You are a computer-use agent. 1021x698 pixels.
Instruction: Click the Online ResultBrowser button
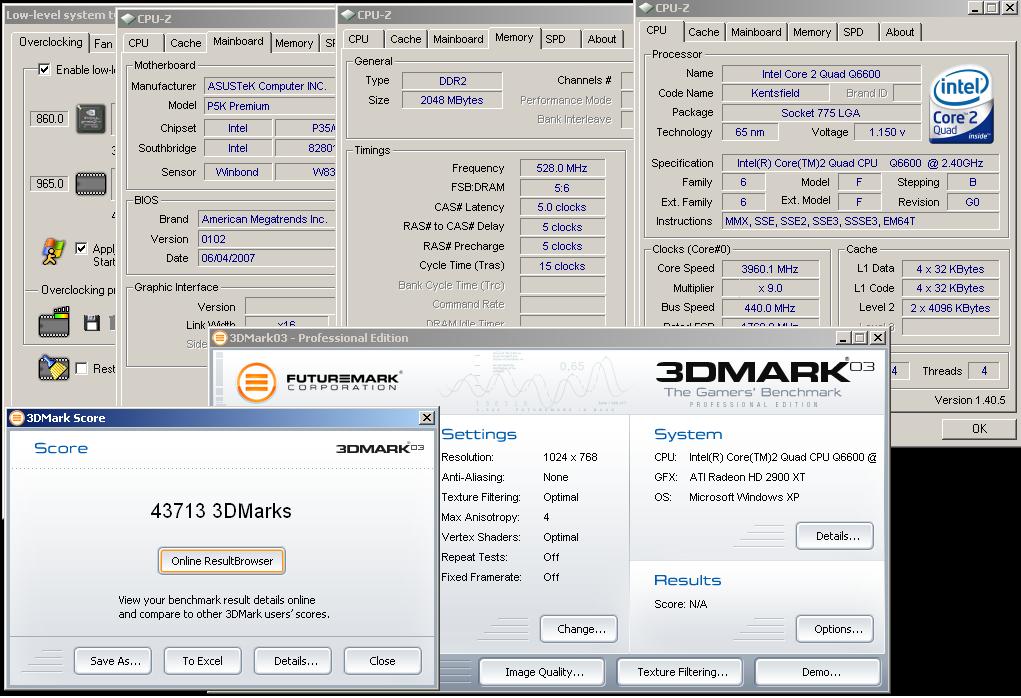(x=222, y=561)
